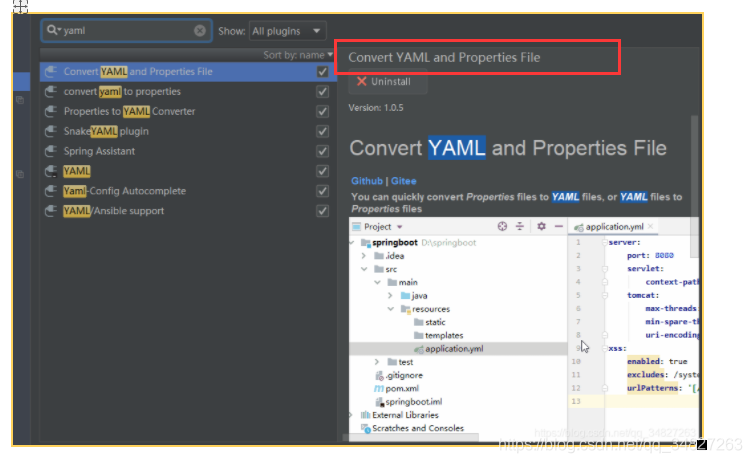Click the collapse all icon in Project toolbar

(x=520, y=226)
